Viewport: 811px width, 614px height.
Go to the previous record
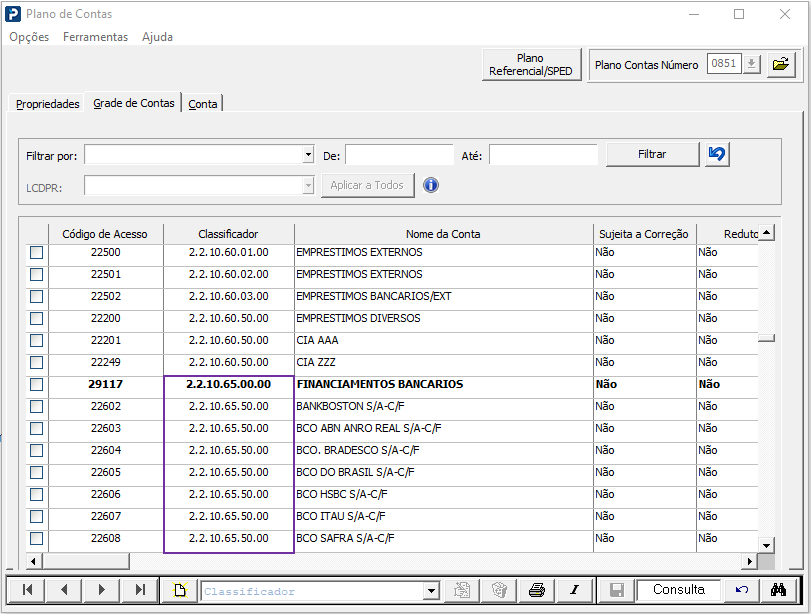tap(64, 590)
